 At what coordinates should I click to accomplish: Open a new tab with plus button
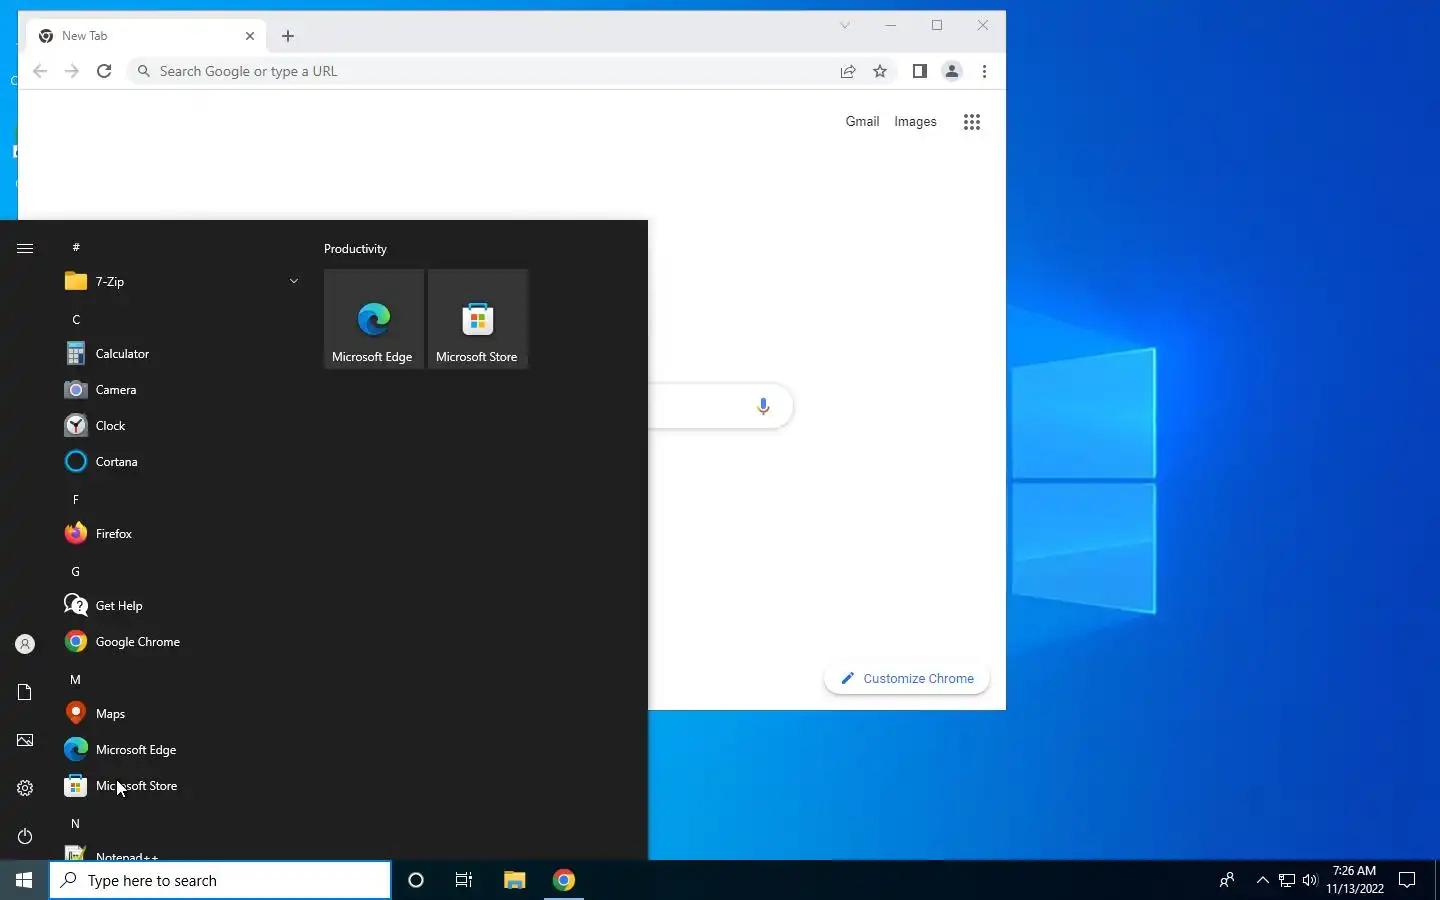click(288, 36)
